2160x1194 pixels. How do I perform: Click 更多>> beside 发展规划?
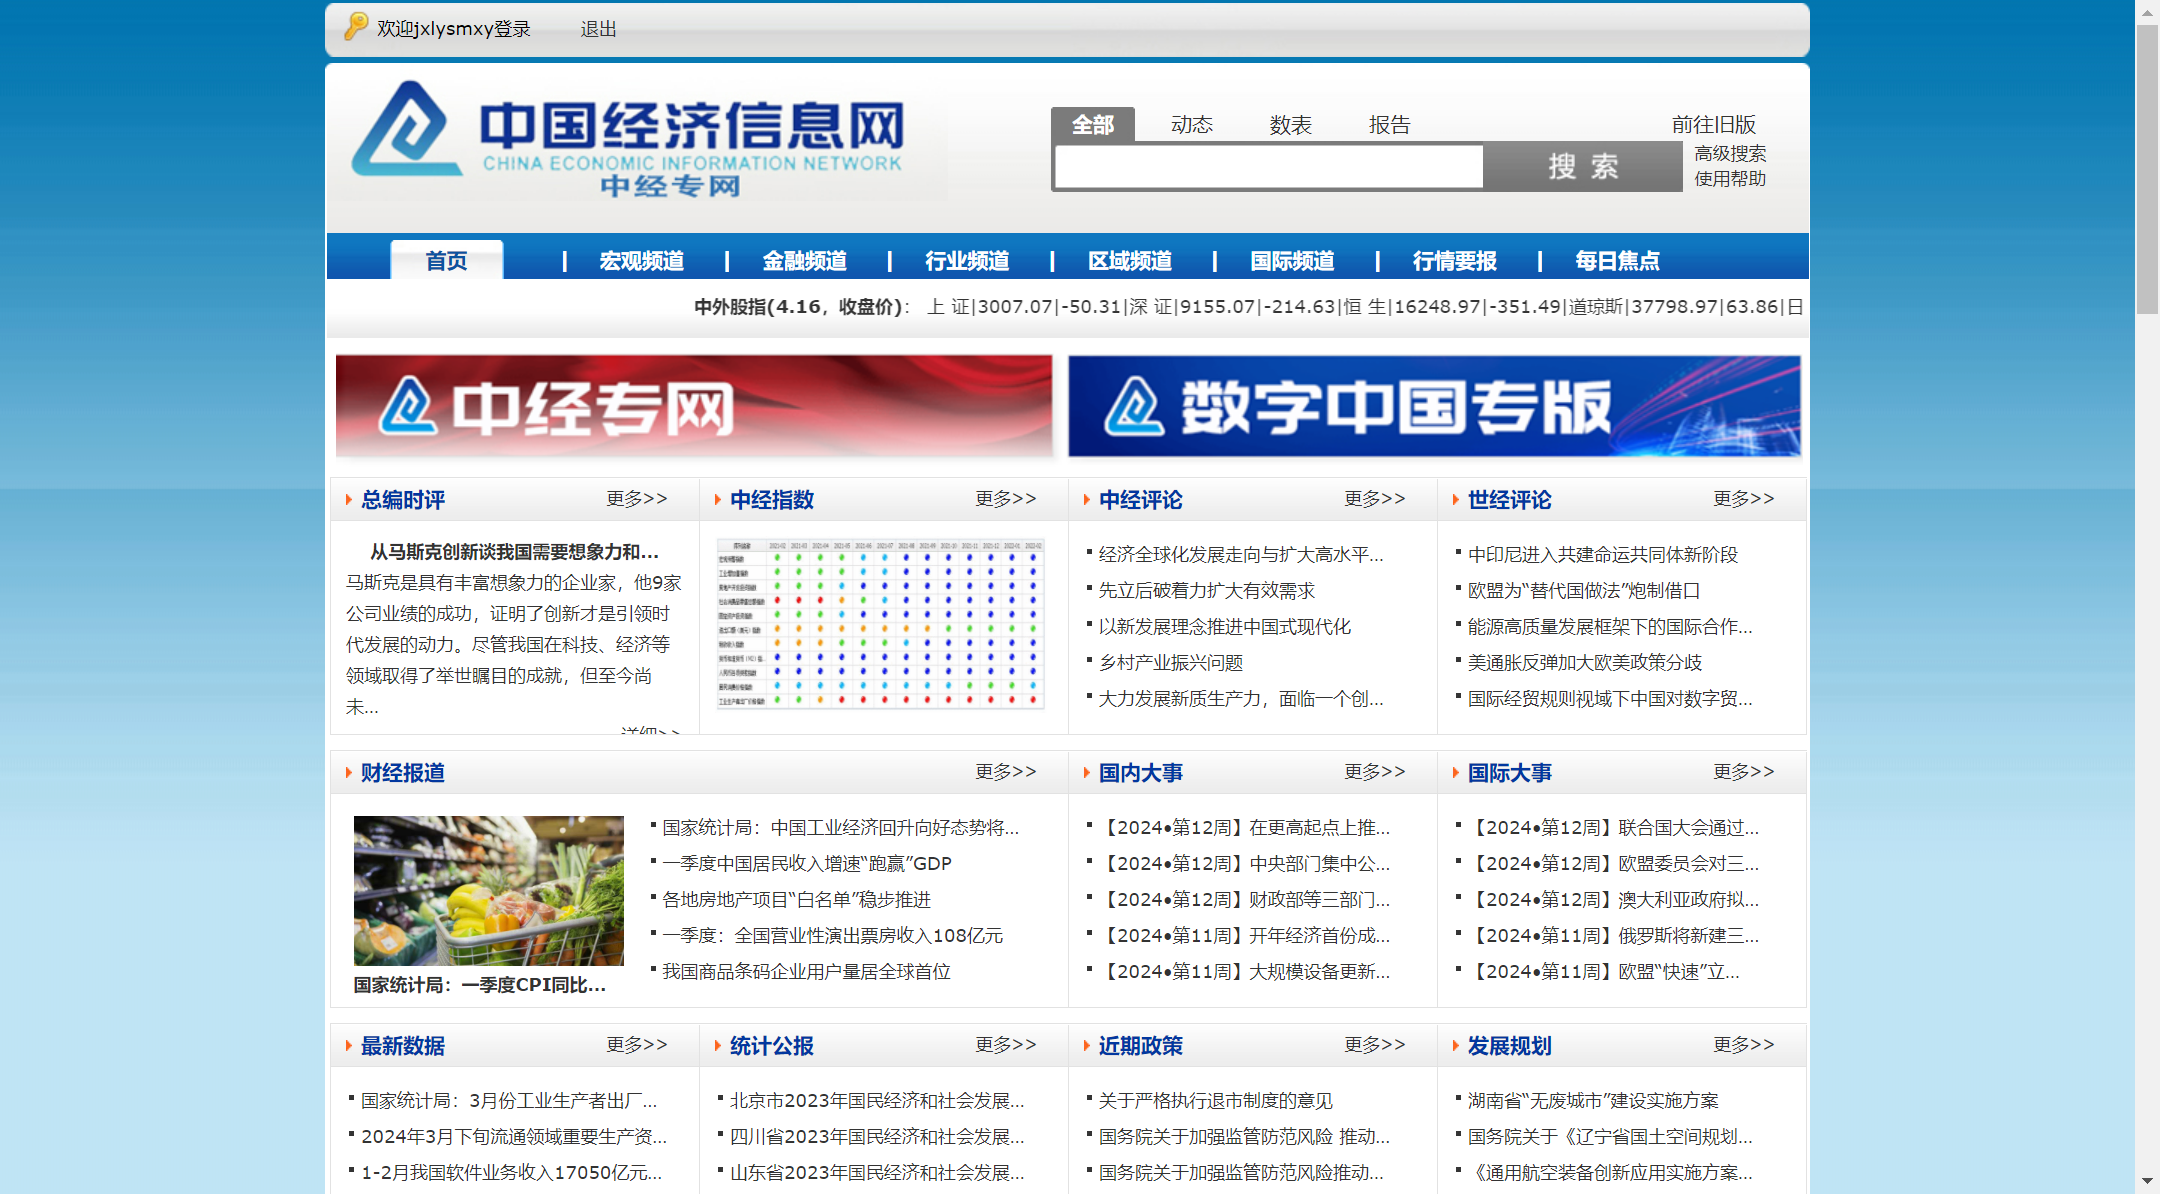tap(1743, 1044)
